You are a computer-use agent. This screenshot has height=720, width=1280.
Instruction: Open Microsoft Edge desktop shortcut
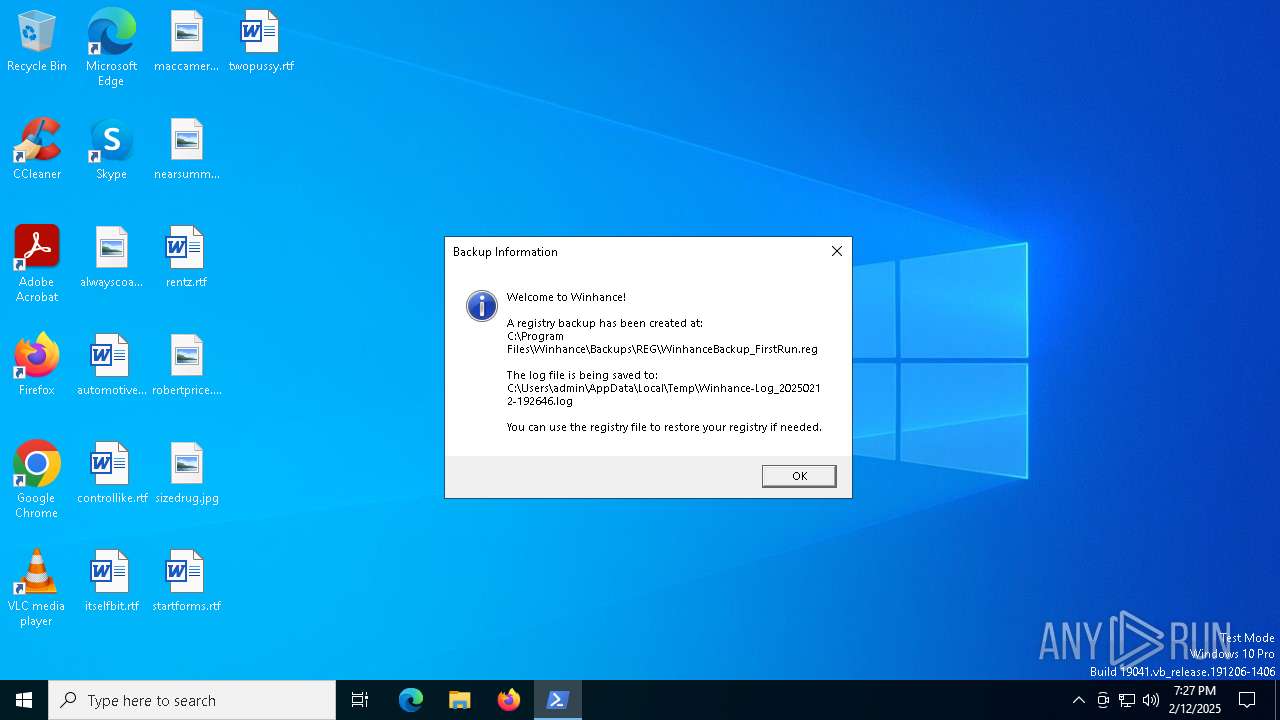(x=111, y=48)
